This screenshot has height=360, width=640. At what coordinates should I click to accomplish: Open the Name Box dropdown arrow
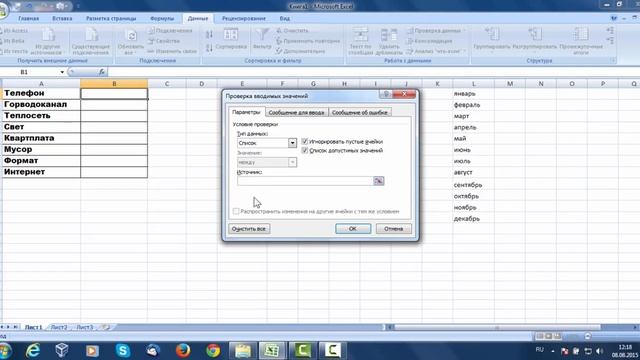coord(62,72)
